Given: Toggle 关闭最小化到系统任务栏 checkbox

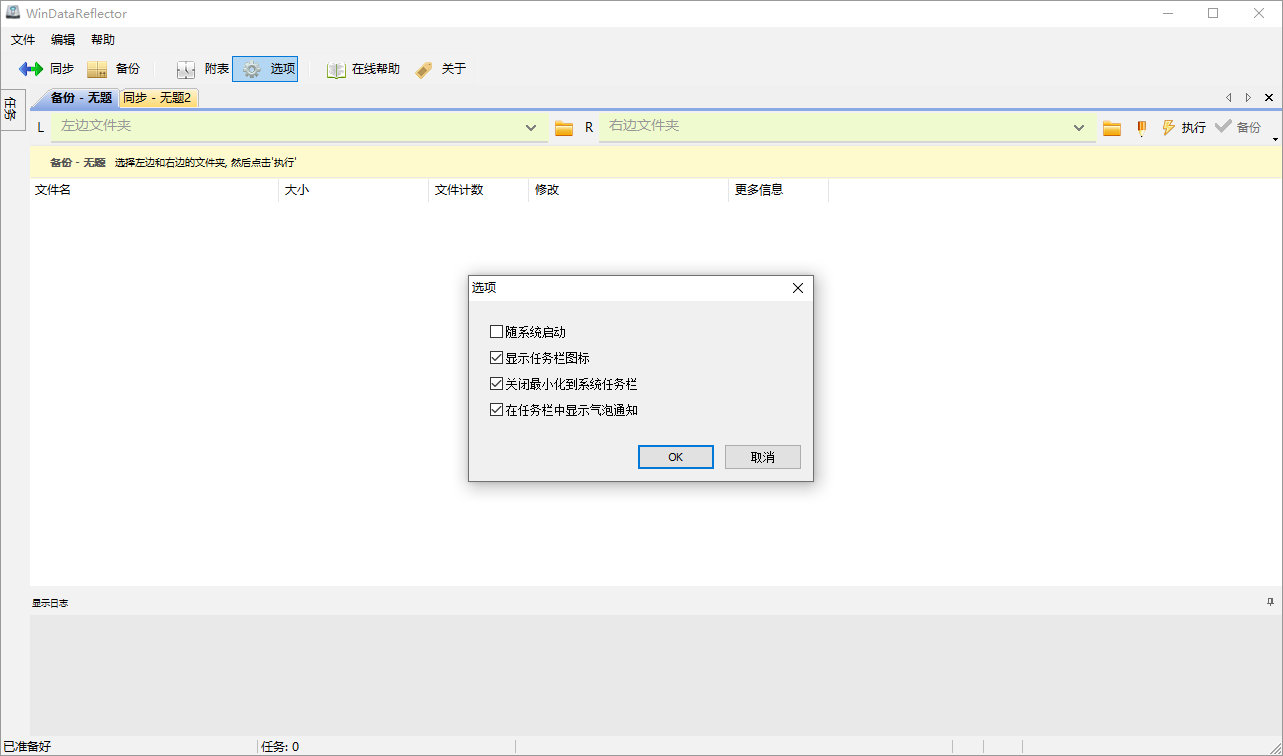Looking at the screenshot, I should 497,384.
